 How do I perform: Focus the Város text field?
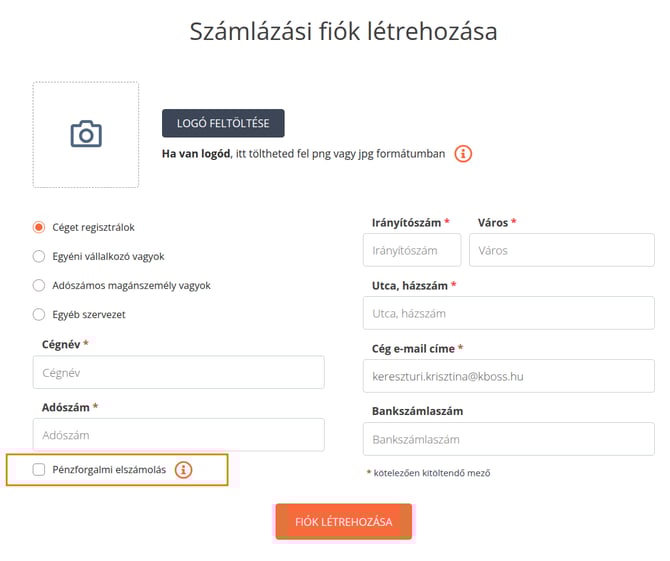(561, 250)
